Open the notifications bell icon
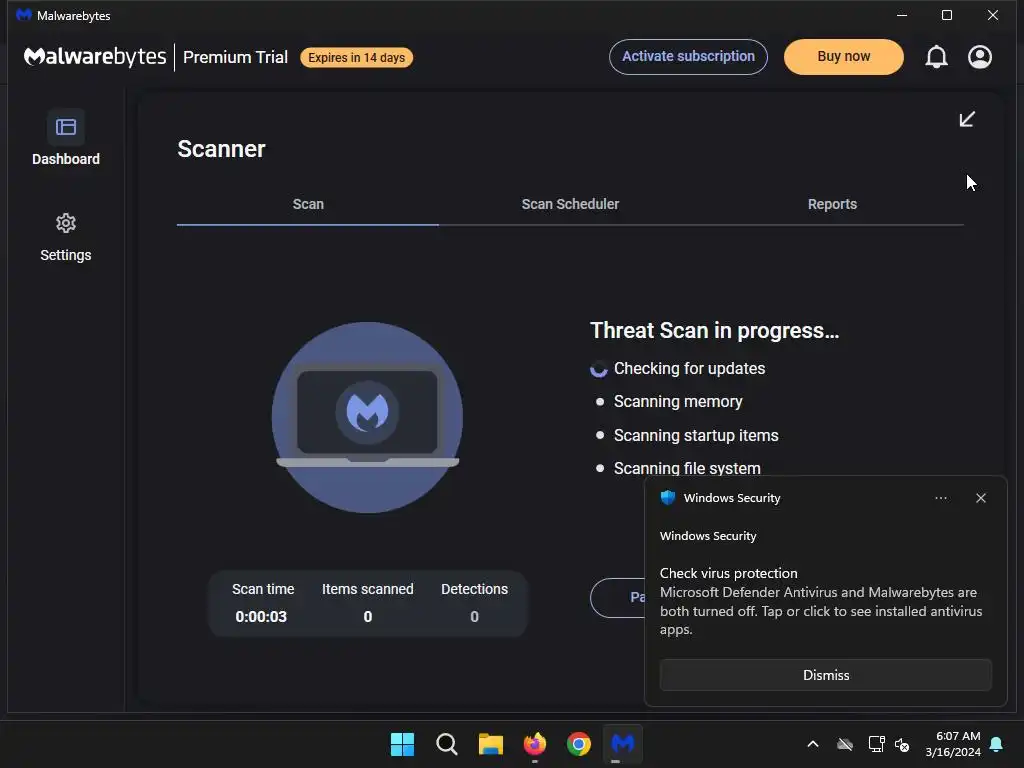Screen dimensions: 1024x768 pos(936,57)
